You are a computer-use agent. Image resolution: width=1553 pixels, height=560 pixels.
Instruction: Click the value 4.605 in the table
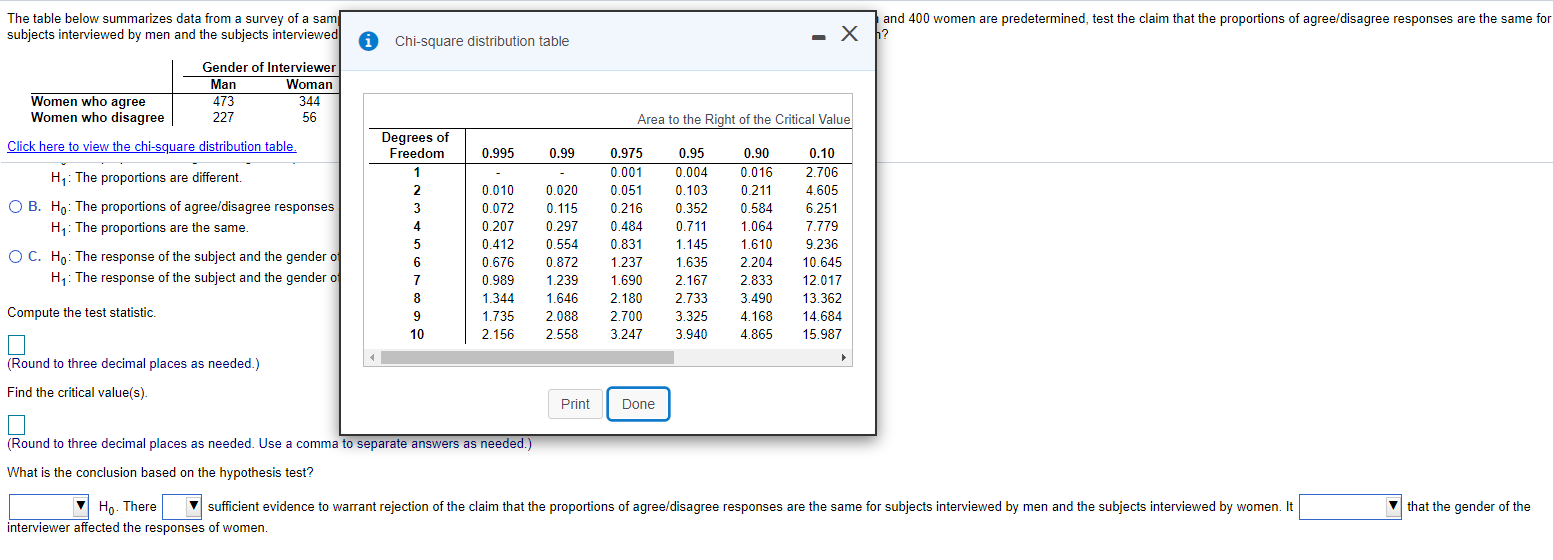click(821, 190)
